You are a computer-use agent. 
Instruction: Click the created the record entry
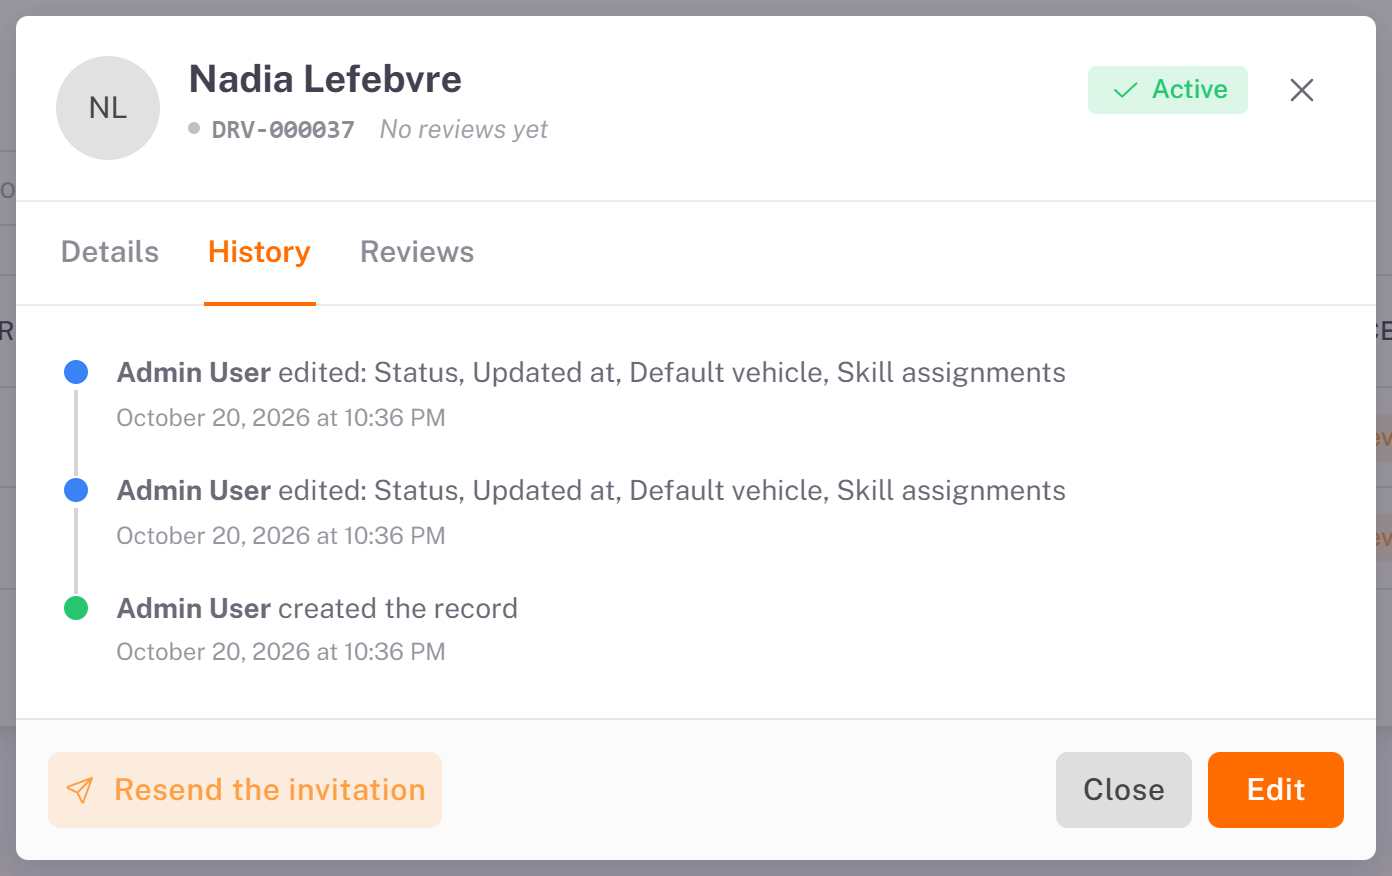[317, 608]
